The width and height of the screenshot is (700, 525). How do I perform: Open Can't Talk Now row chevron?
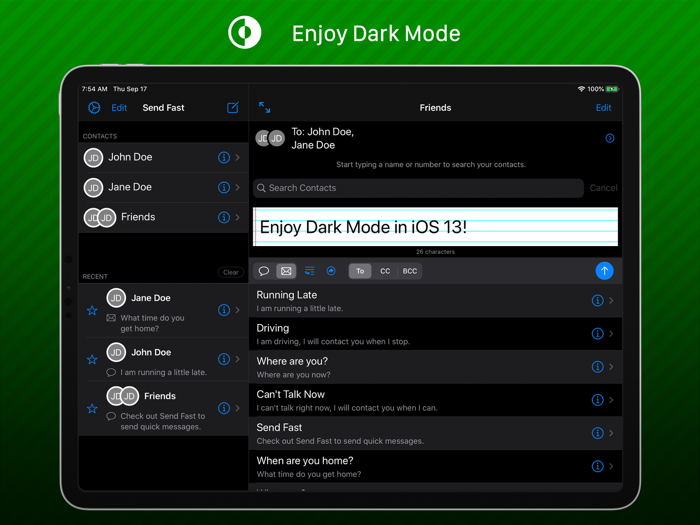click(x=611, y=400)
